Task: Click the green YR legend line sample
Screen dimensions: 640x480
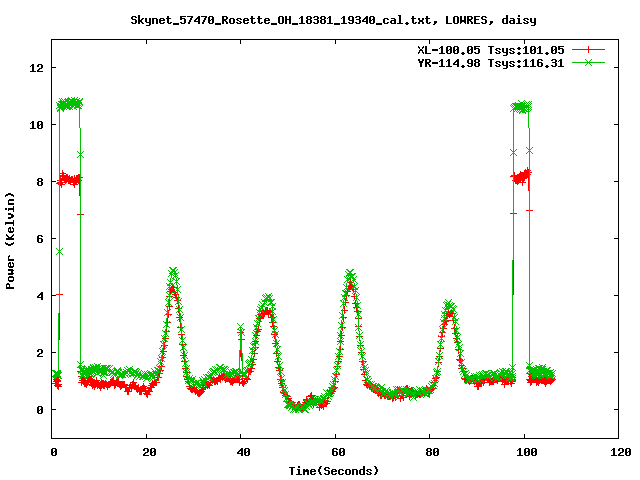Action: pyautogui.click(x=588, y=63)
